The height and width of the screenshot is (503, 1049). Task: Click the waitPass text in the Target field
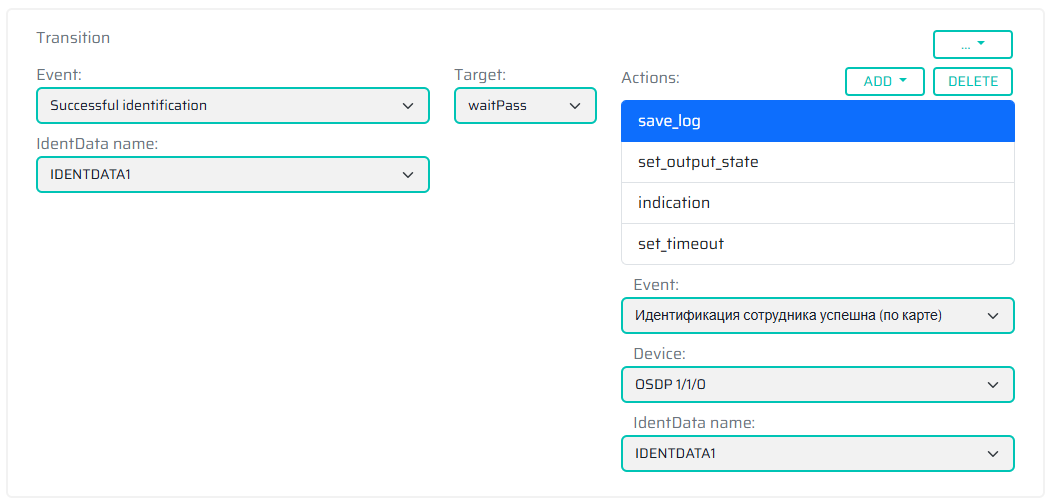click(x=497, y=105)
